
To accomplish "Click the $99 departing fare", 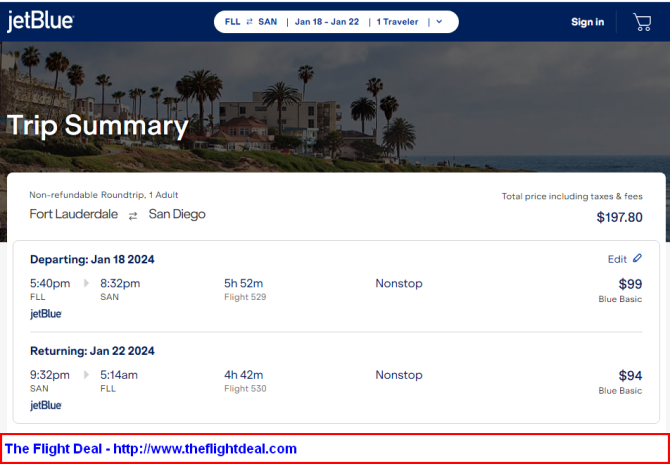I will (630, 284).
